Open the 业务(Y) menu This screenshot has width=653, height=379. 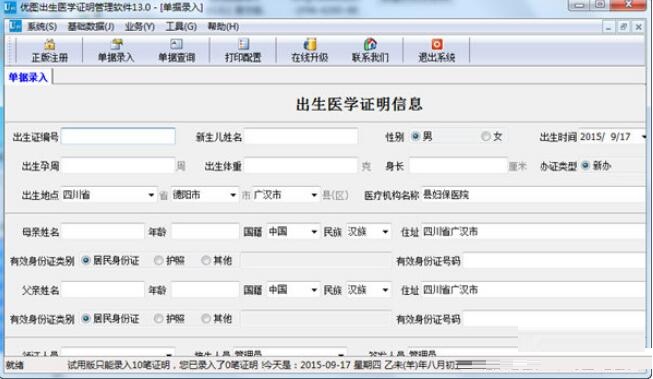(x=140, y=27)
